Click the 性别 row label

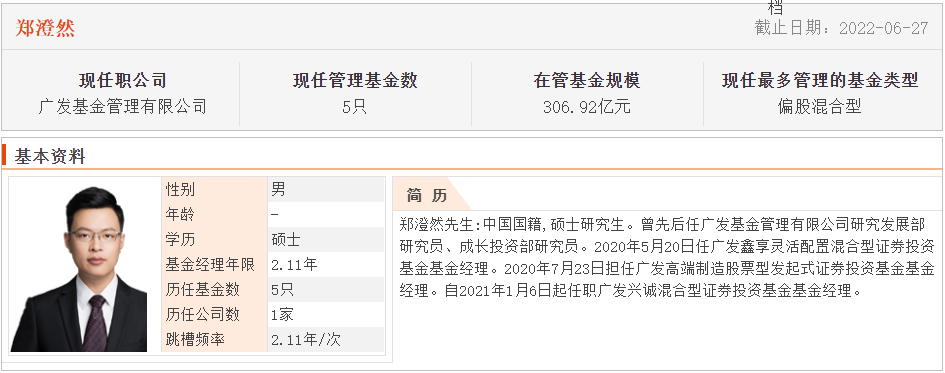coord(181,189)
